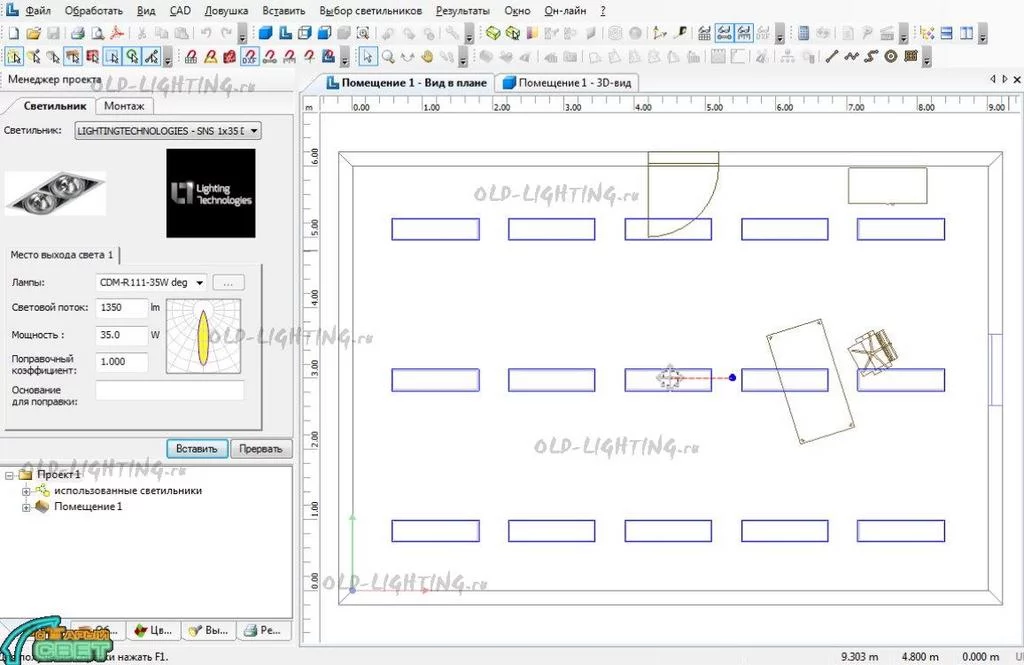The width and height of the screenshot is (1024, 665).
Task: Open the 3D standard view cube icon
Action: [x=267, y=32]
